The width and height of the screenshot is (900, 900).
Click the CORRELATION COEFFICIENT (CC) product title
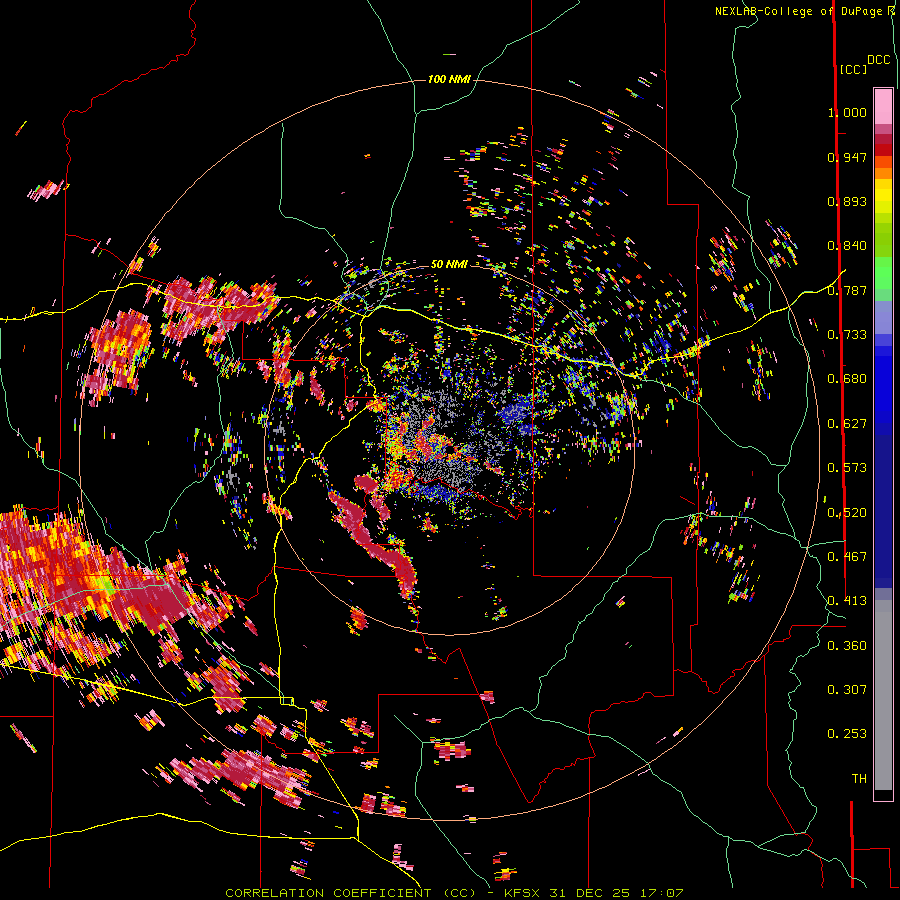point(351,893)
